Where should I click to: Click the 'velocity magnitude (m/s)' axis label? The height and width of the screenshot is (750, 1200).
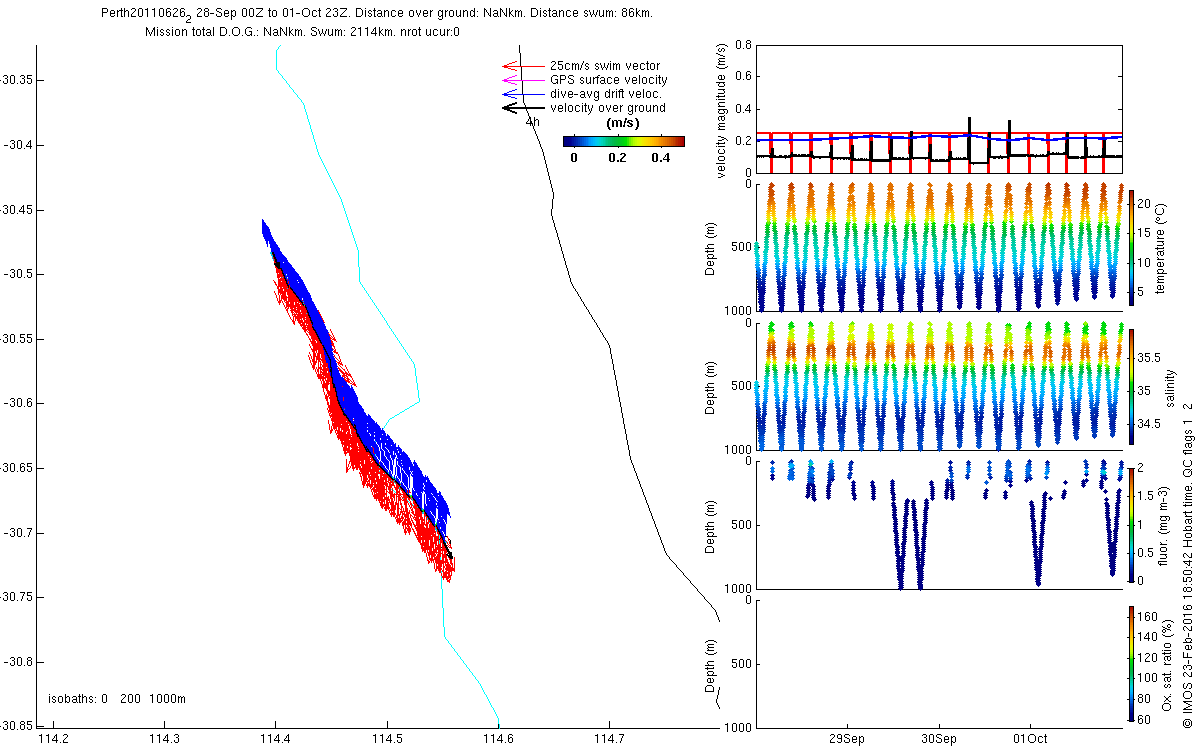tap(722, 111)
